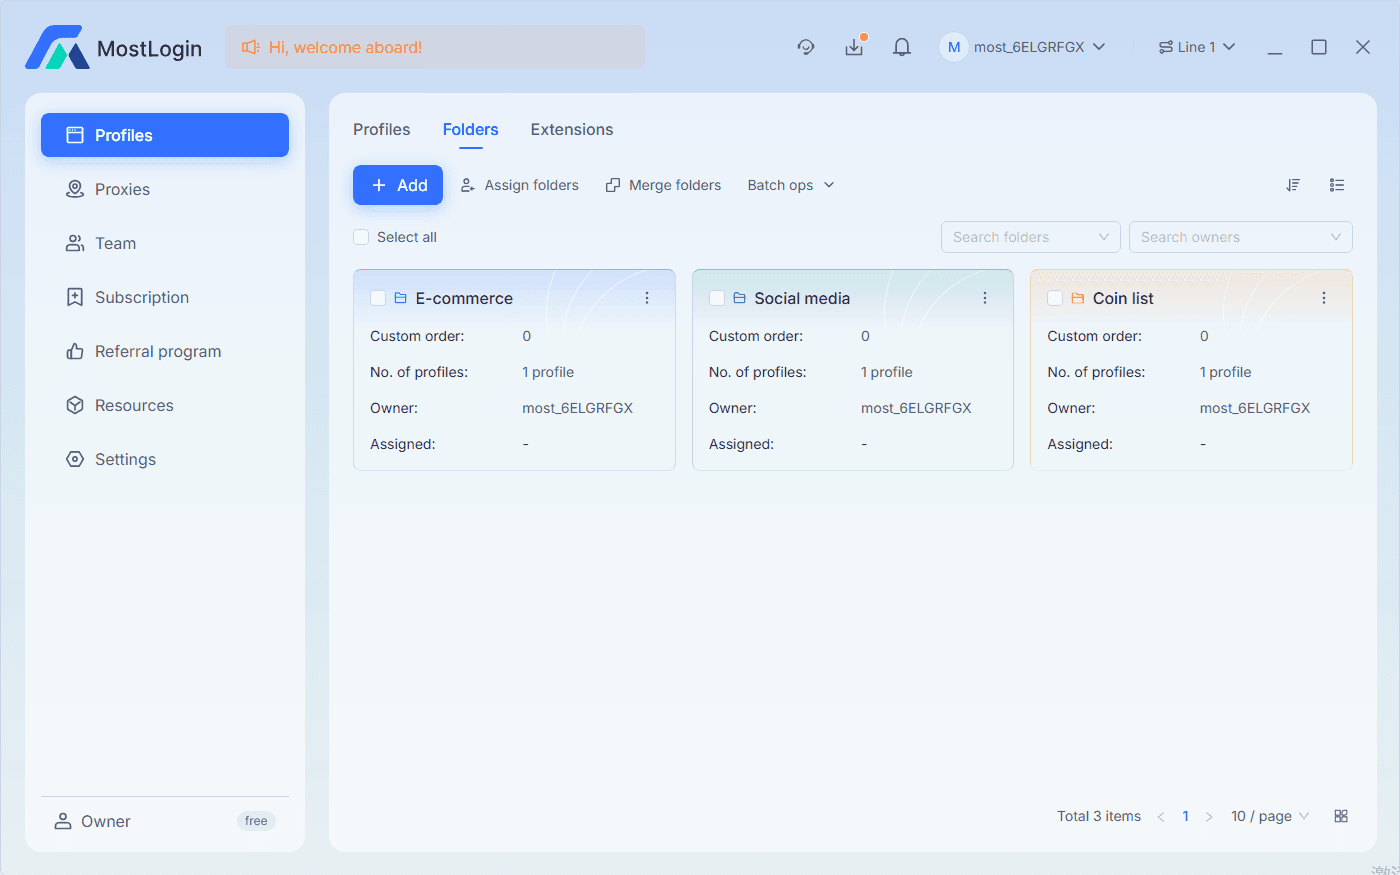The height and width of the screenshot is (875, 1400).
Task: Click Assign folders
Action: tap(520, 185)
